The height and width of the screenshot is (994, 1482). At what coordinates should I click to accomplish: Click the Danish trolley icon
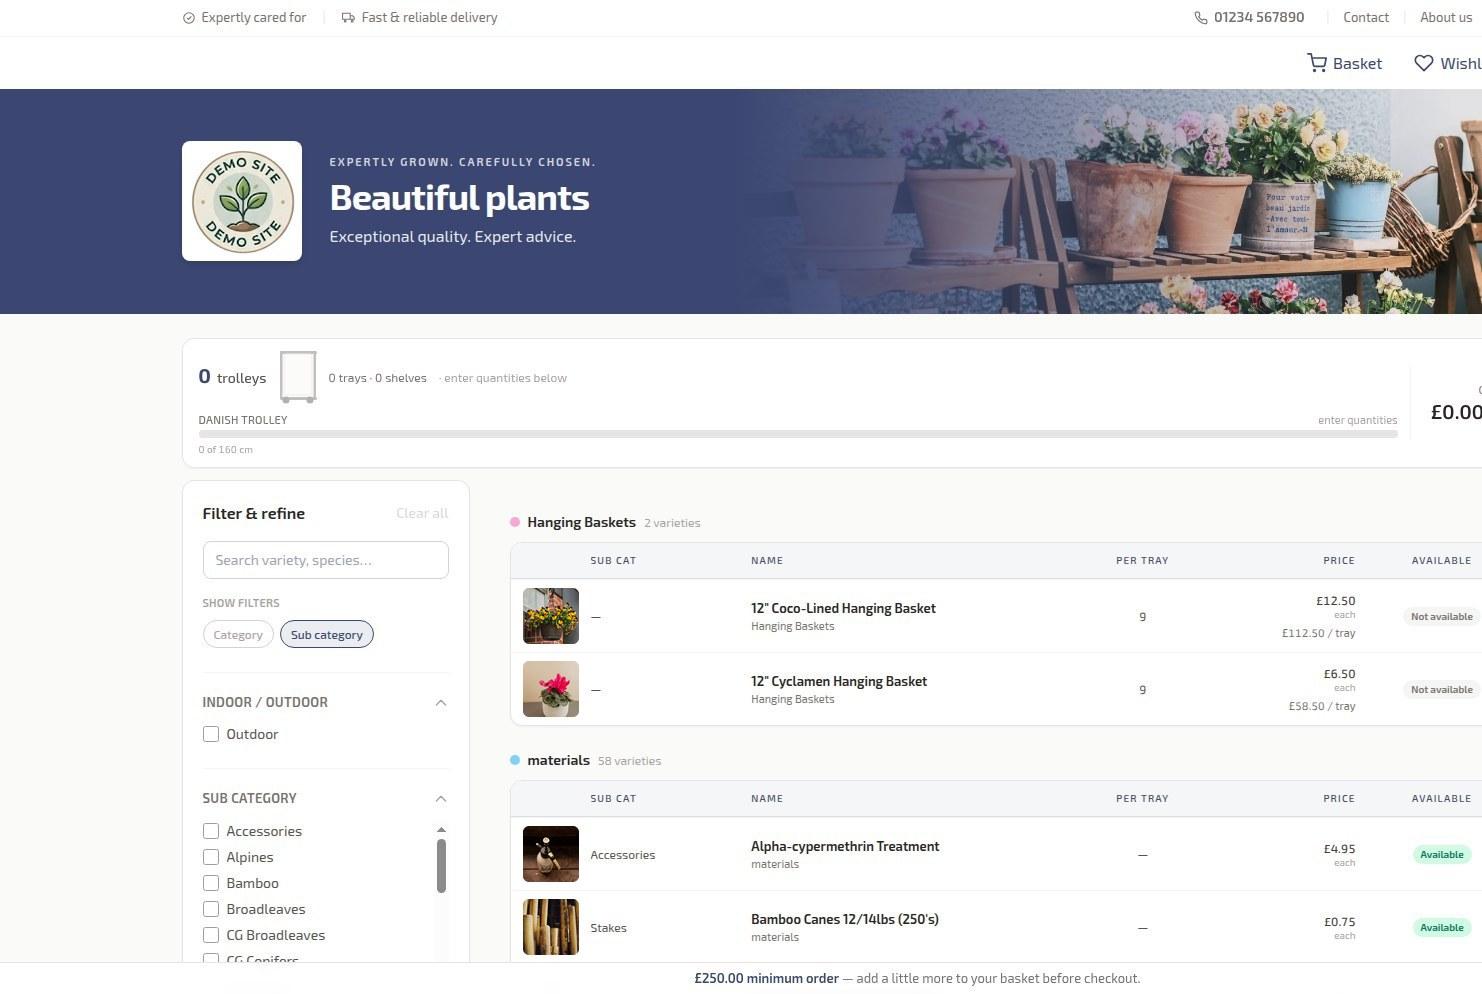(298, 377)
